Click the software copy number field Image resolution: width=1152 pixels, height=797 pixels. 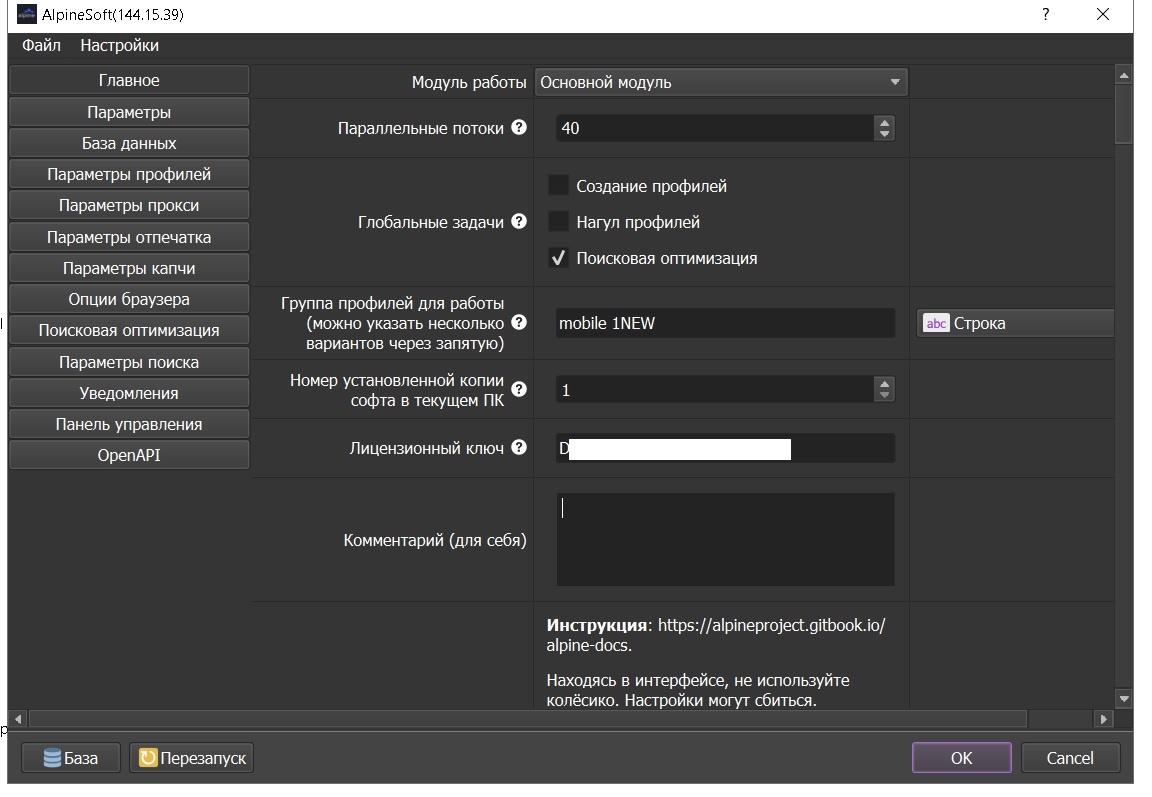click(716, 390)
